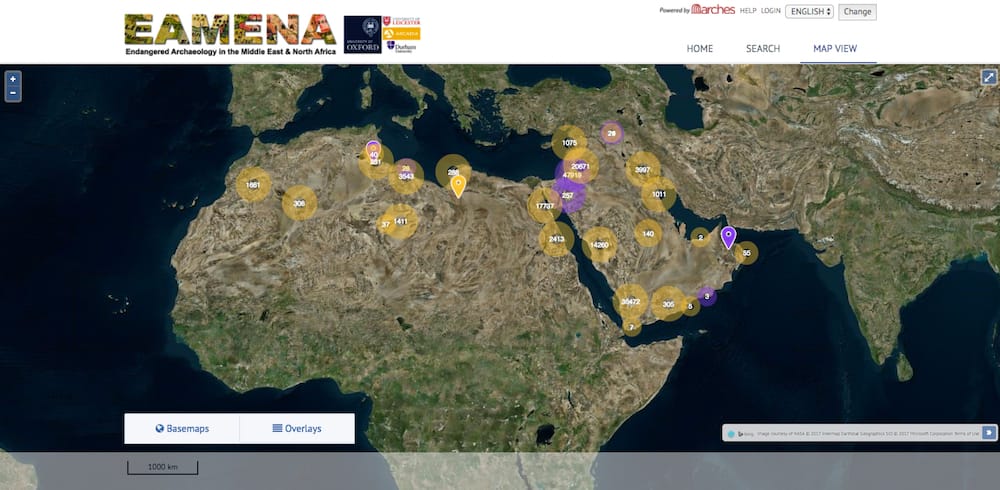The height and width of the screenshot is (490, 1000).
Task: Zoom out with the minus button
Action: (13, 93)
